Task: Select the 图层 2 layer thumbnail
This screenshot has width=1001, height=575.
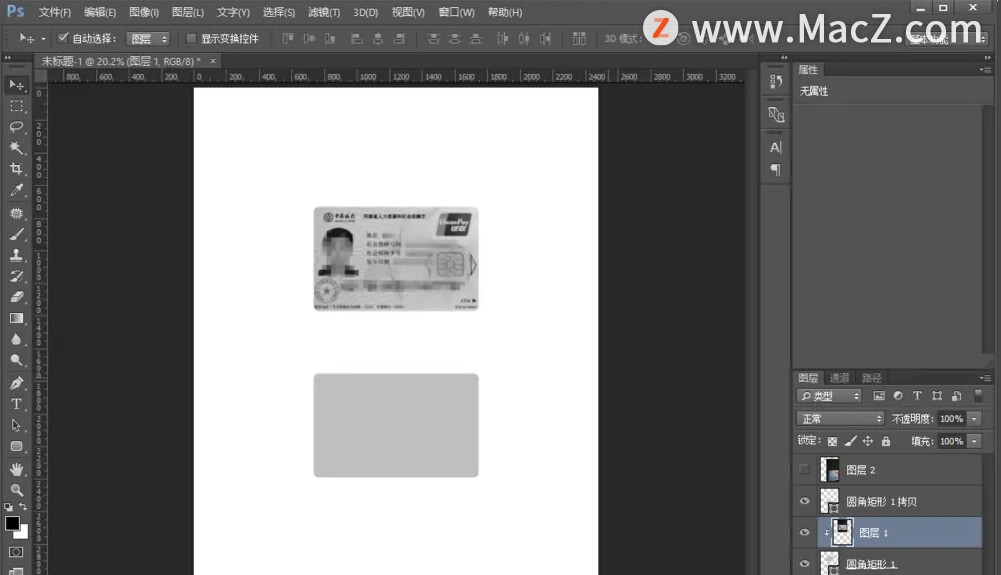Action: (830, 469)
